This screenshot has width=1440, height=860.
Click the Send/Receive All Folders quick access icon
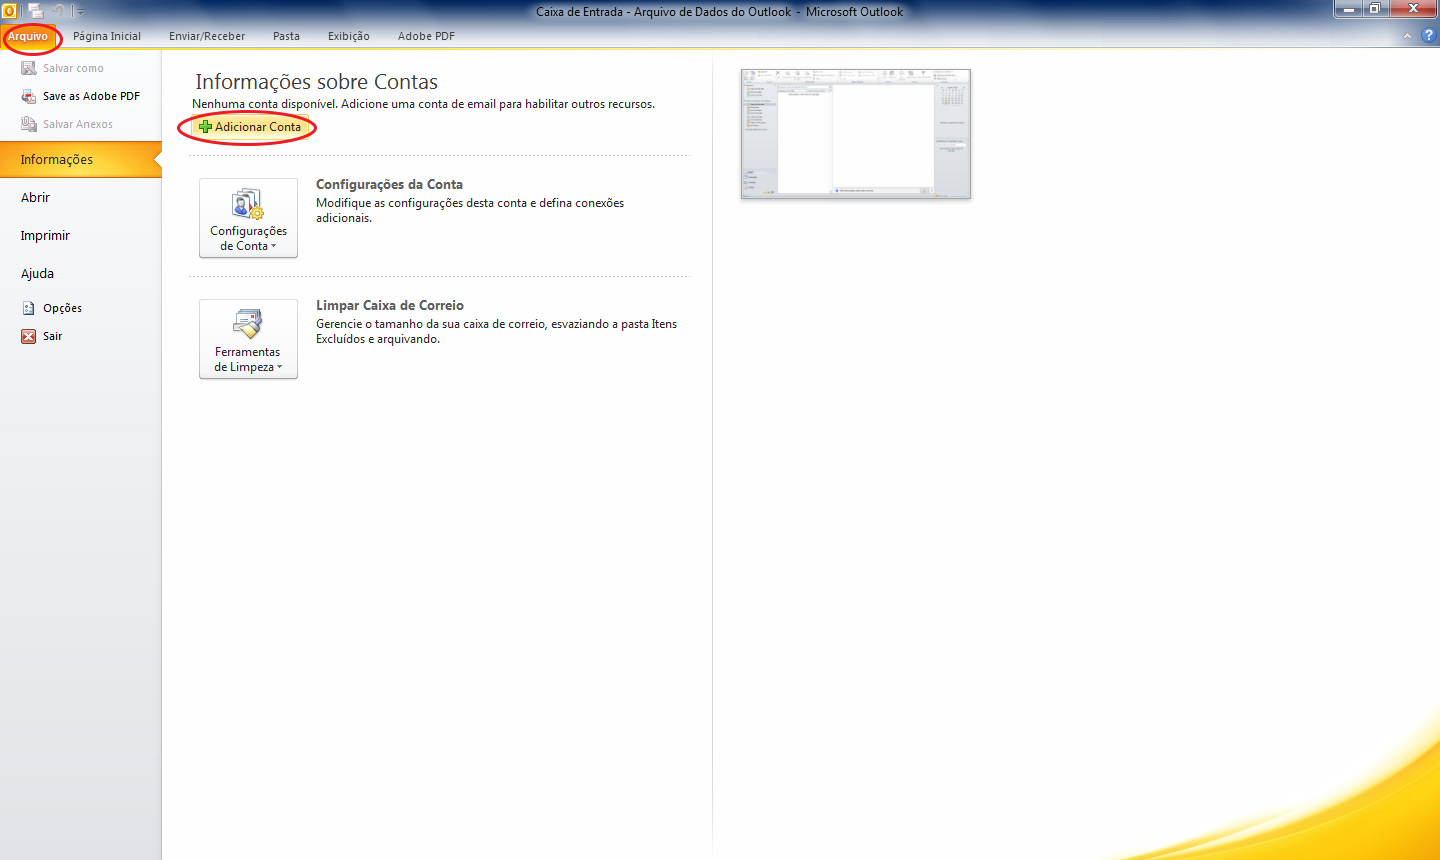[36, 11]
